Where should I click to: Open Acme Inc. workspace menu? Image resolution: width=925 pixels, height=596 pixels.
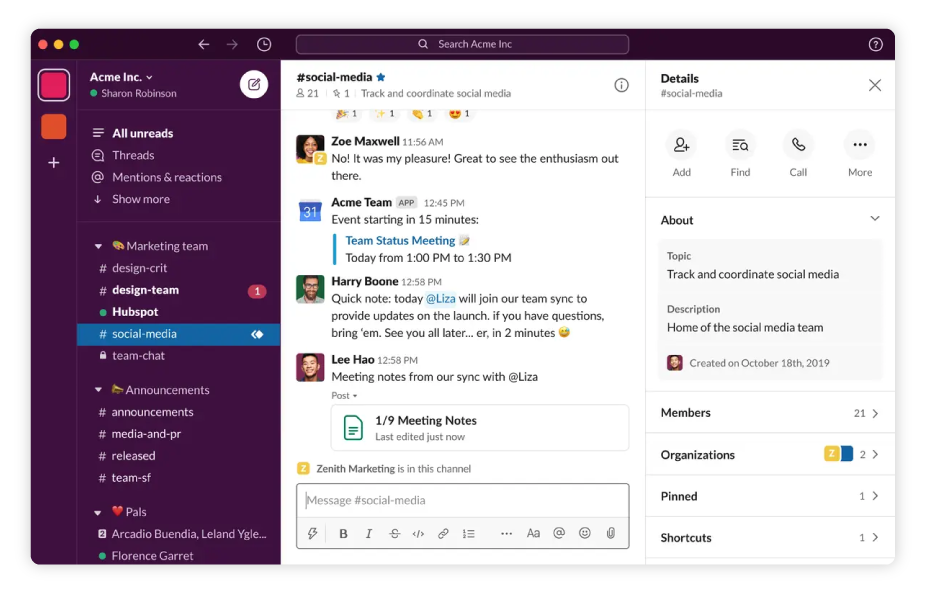[x=121, y=77]
